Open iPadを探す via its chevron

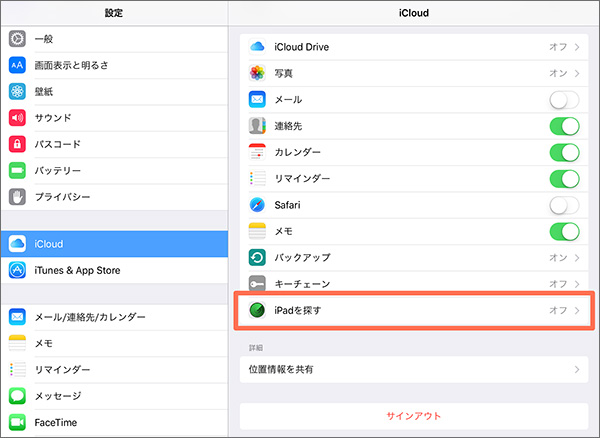tap(577, 310)
